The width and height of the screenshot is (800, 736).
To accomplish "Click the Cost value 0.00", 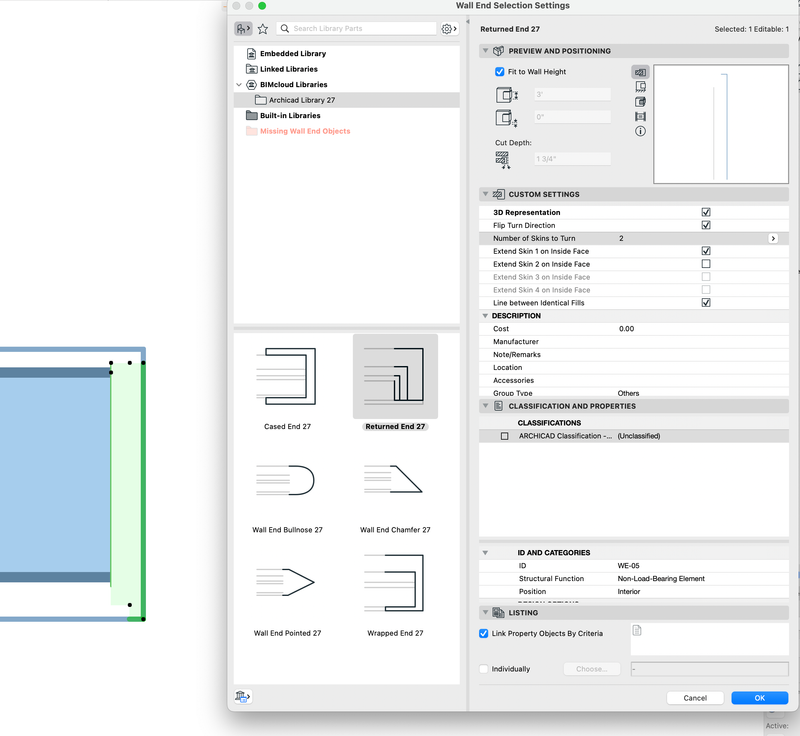I will pos(627,328).
